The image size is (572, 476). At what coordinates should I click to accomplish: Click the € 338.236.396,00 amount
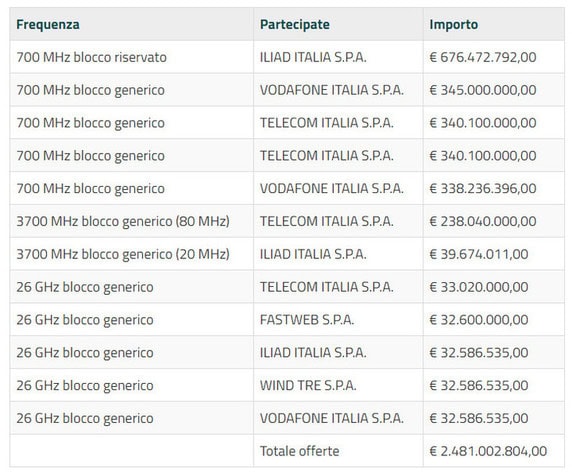click(x=483, y=189)
